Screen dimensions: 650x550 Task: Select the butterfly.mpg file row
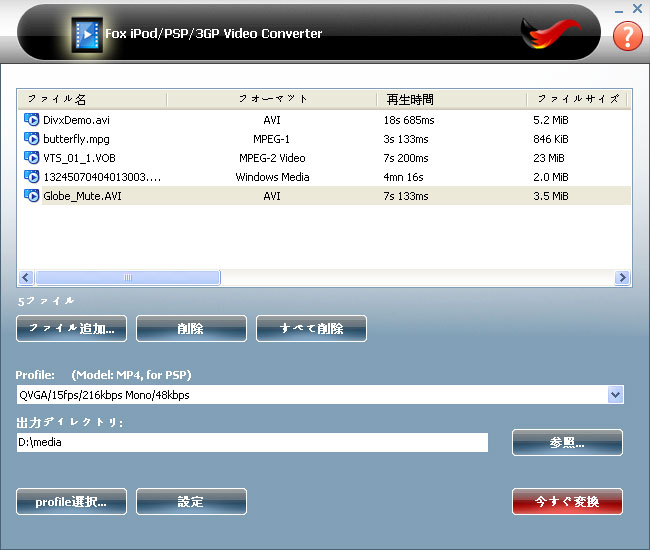(325, 139)
